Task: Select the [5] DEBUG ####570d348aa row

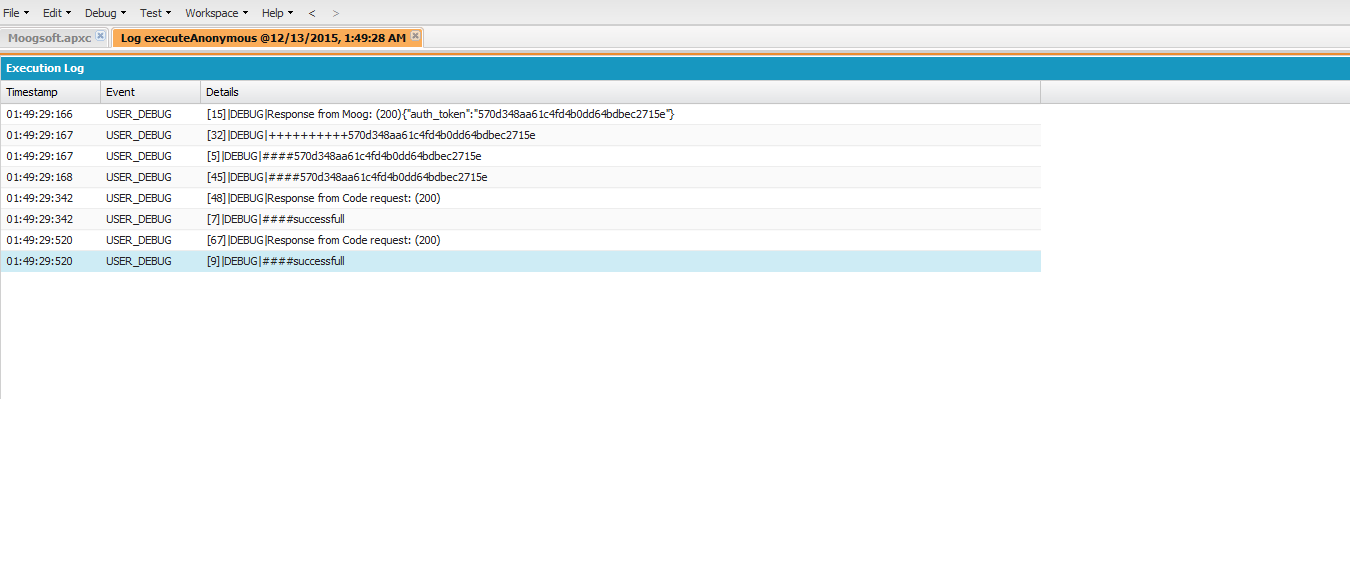Action: click(520, 156)
